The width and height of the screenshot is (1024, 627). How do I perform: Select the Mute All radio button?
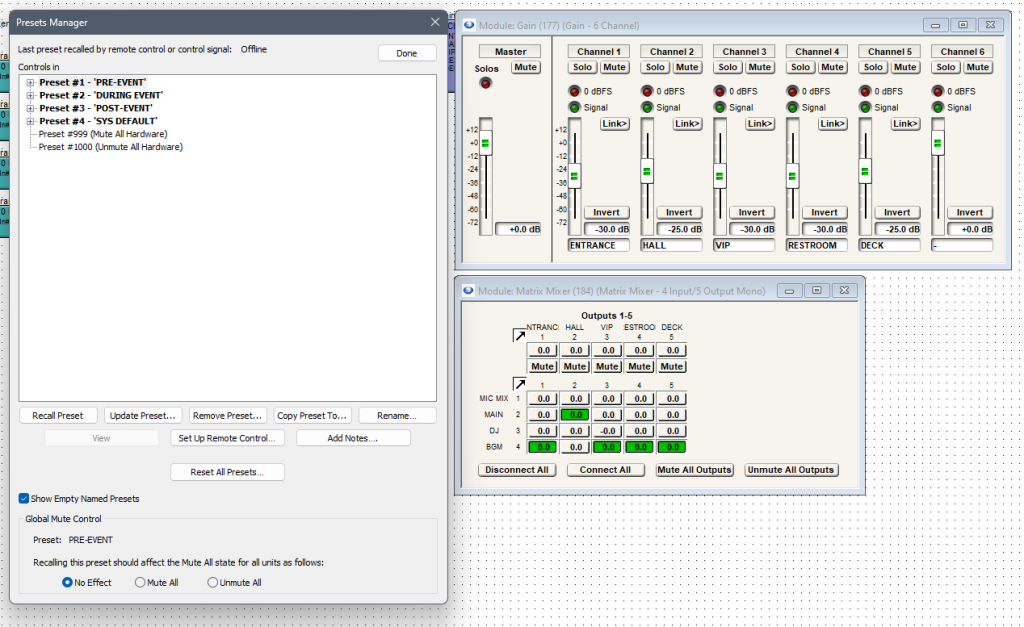[x=140, y=582]
